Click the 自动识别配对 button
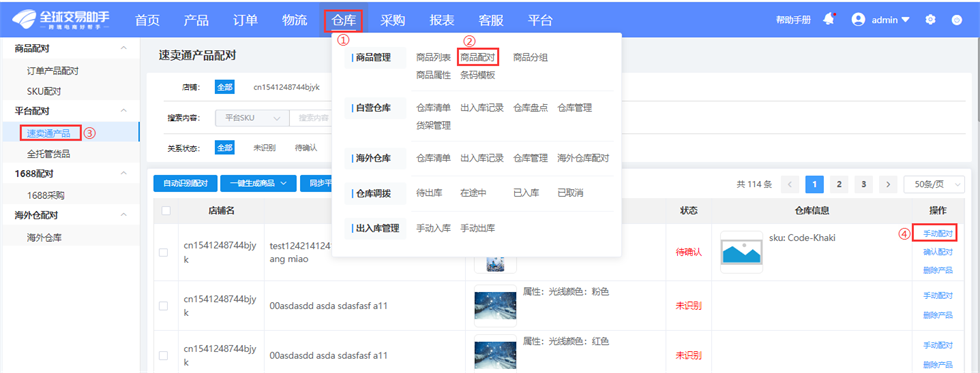The image size is (980, 373). (x=185, y=183)
